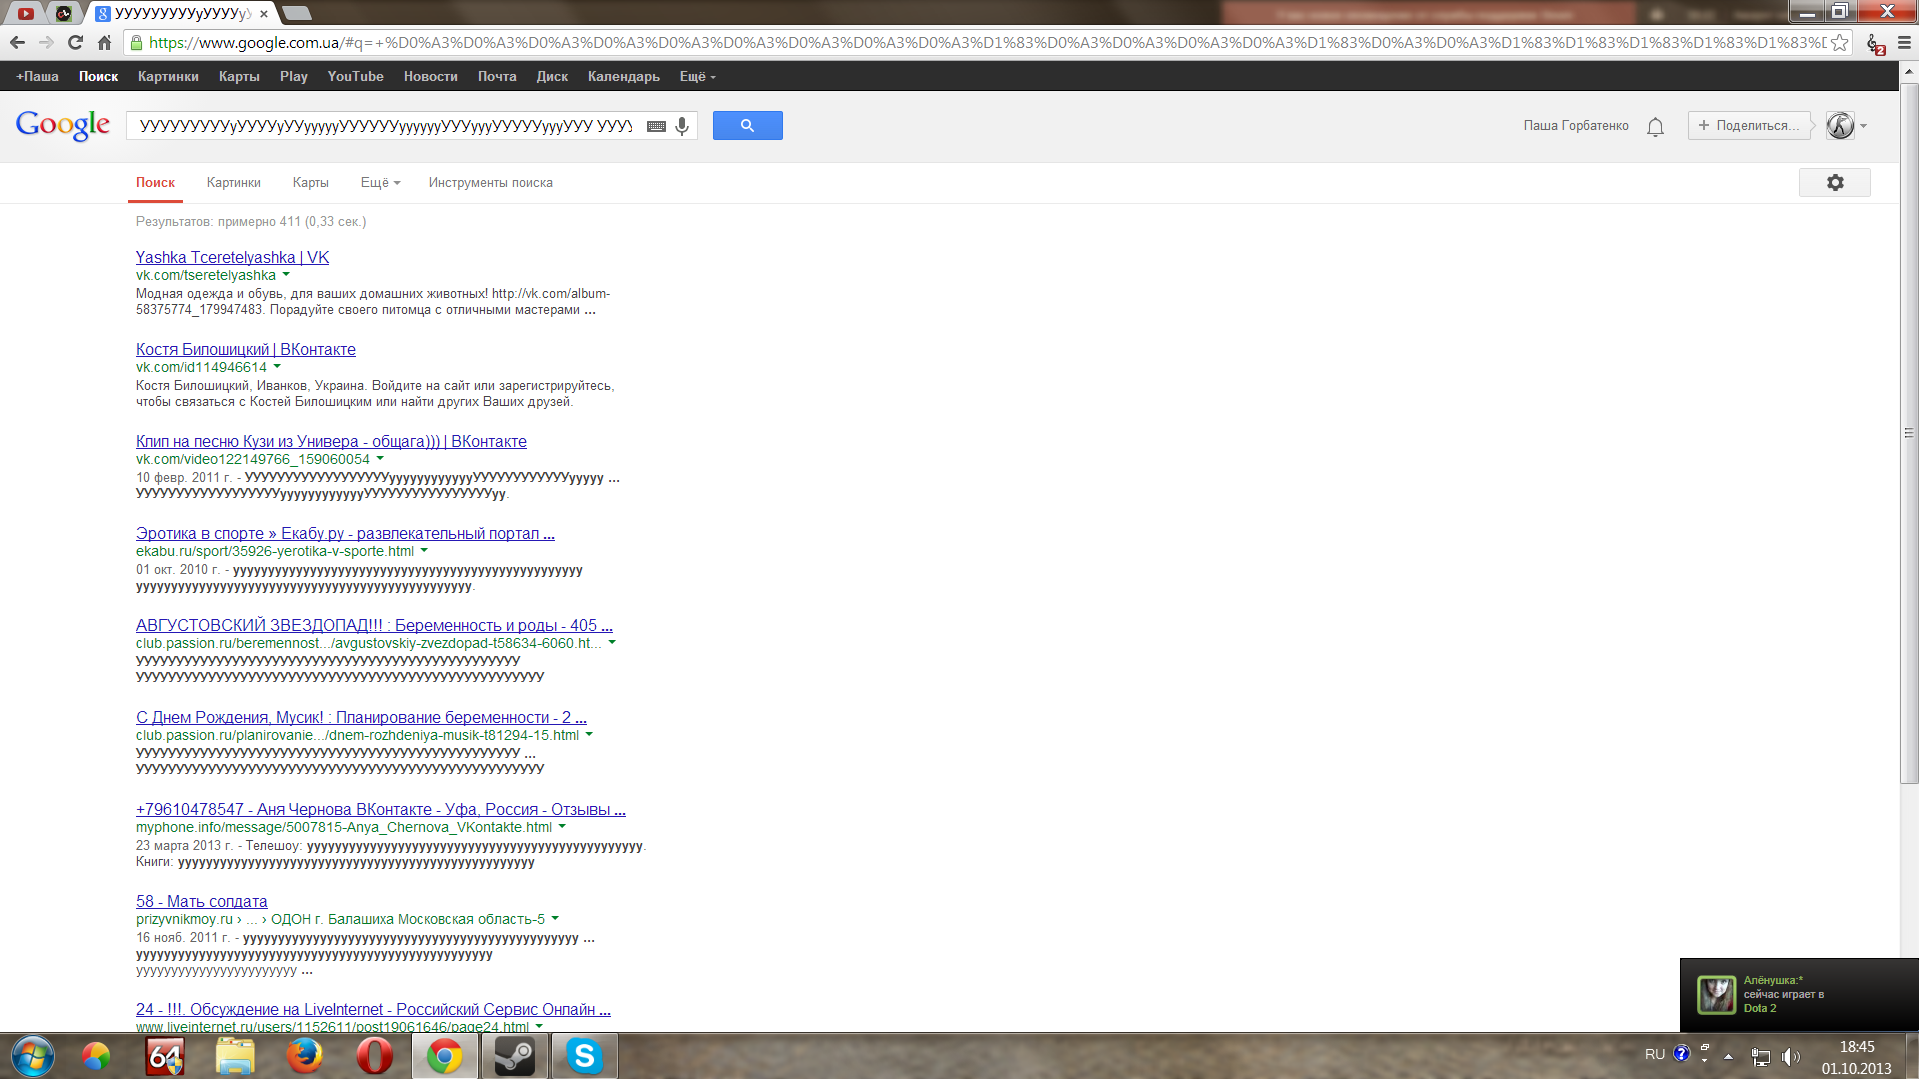1919x1079 pixels.
Task: Open Steam from the taskbar
Action: (x=515, y=1056)
